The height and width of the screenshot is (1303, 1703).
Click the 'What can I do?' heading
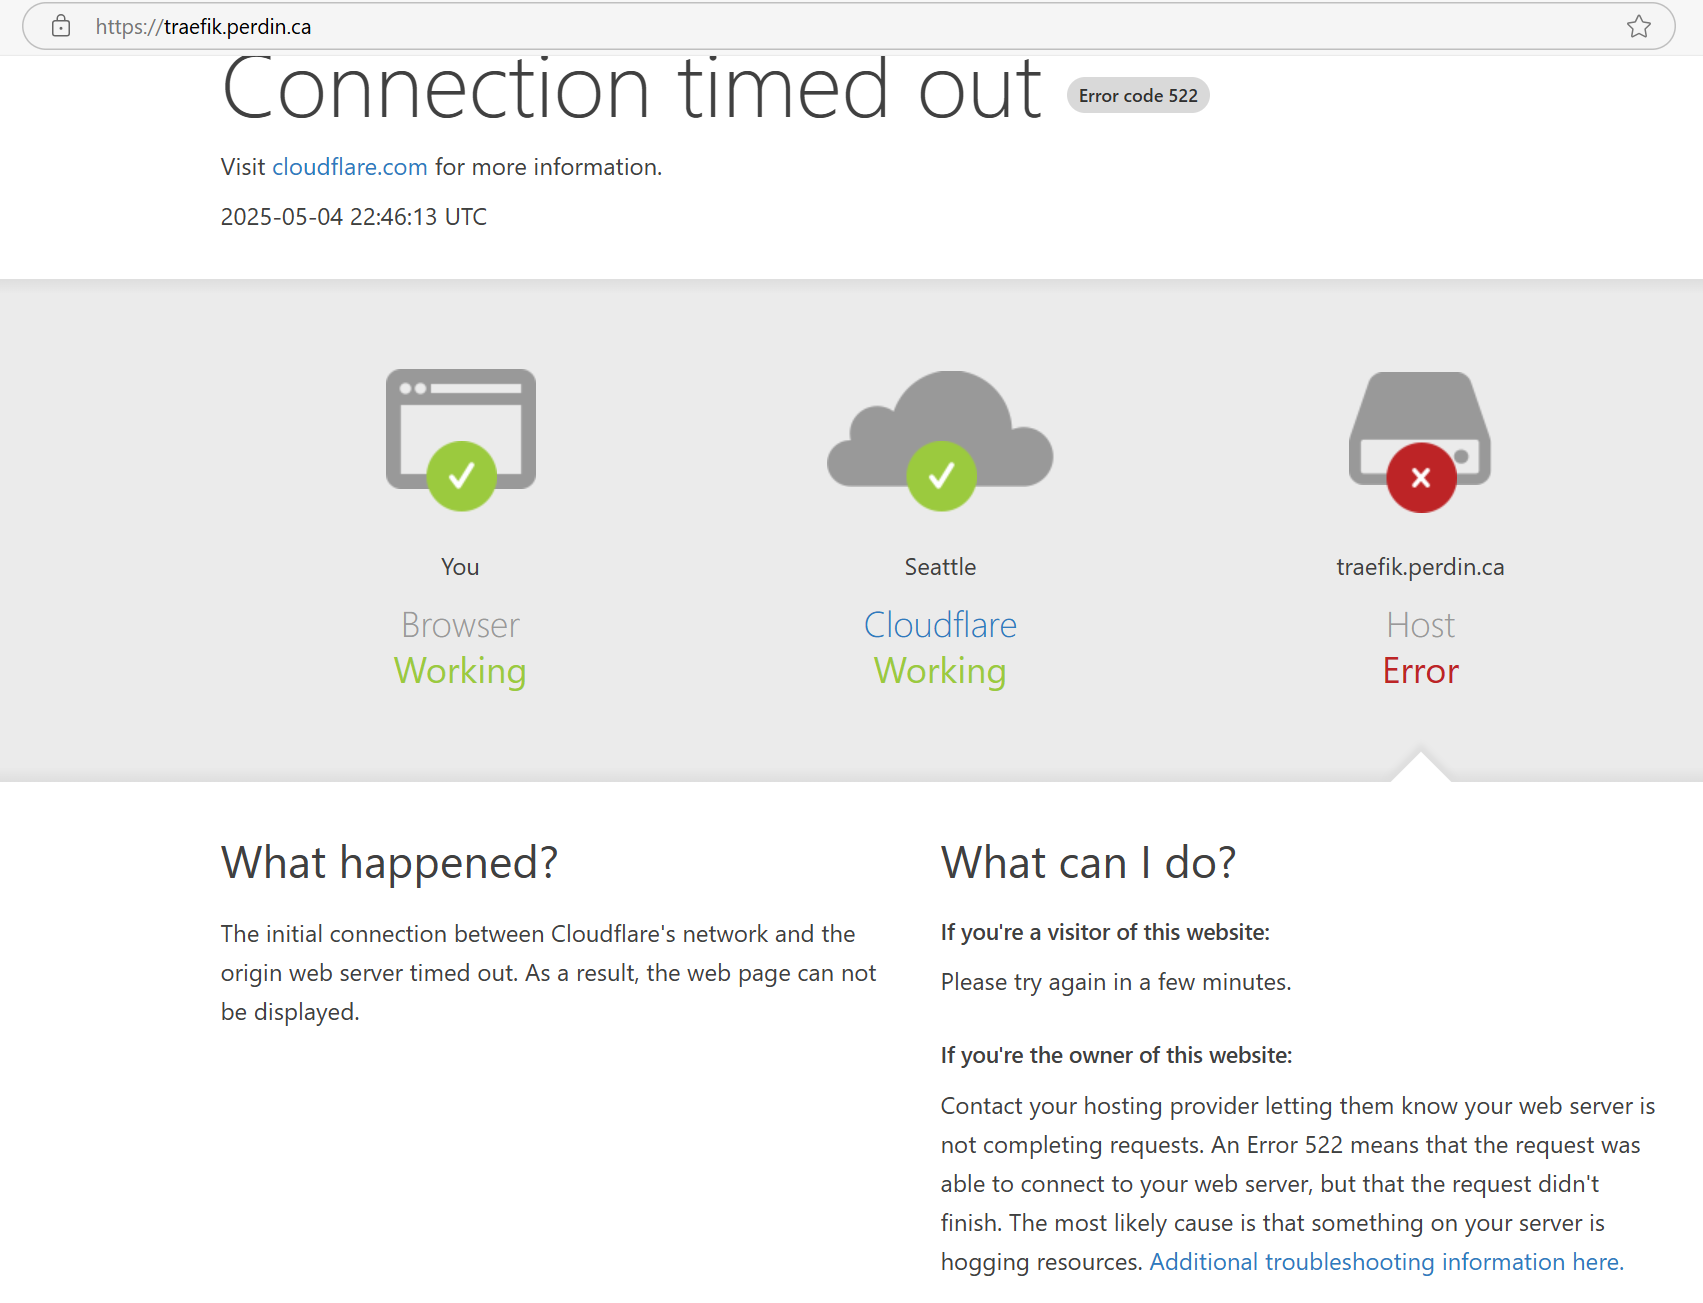(1088, 862)
